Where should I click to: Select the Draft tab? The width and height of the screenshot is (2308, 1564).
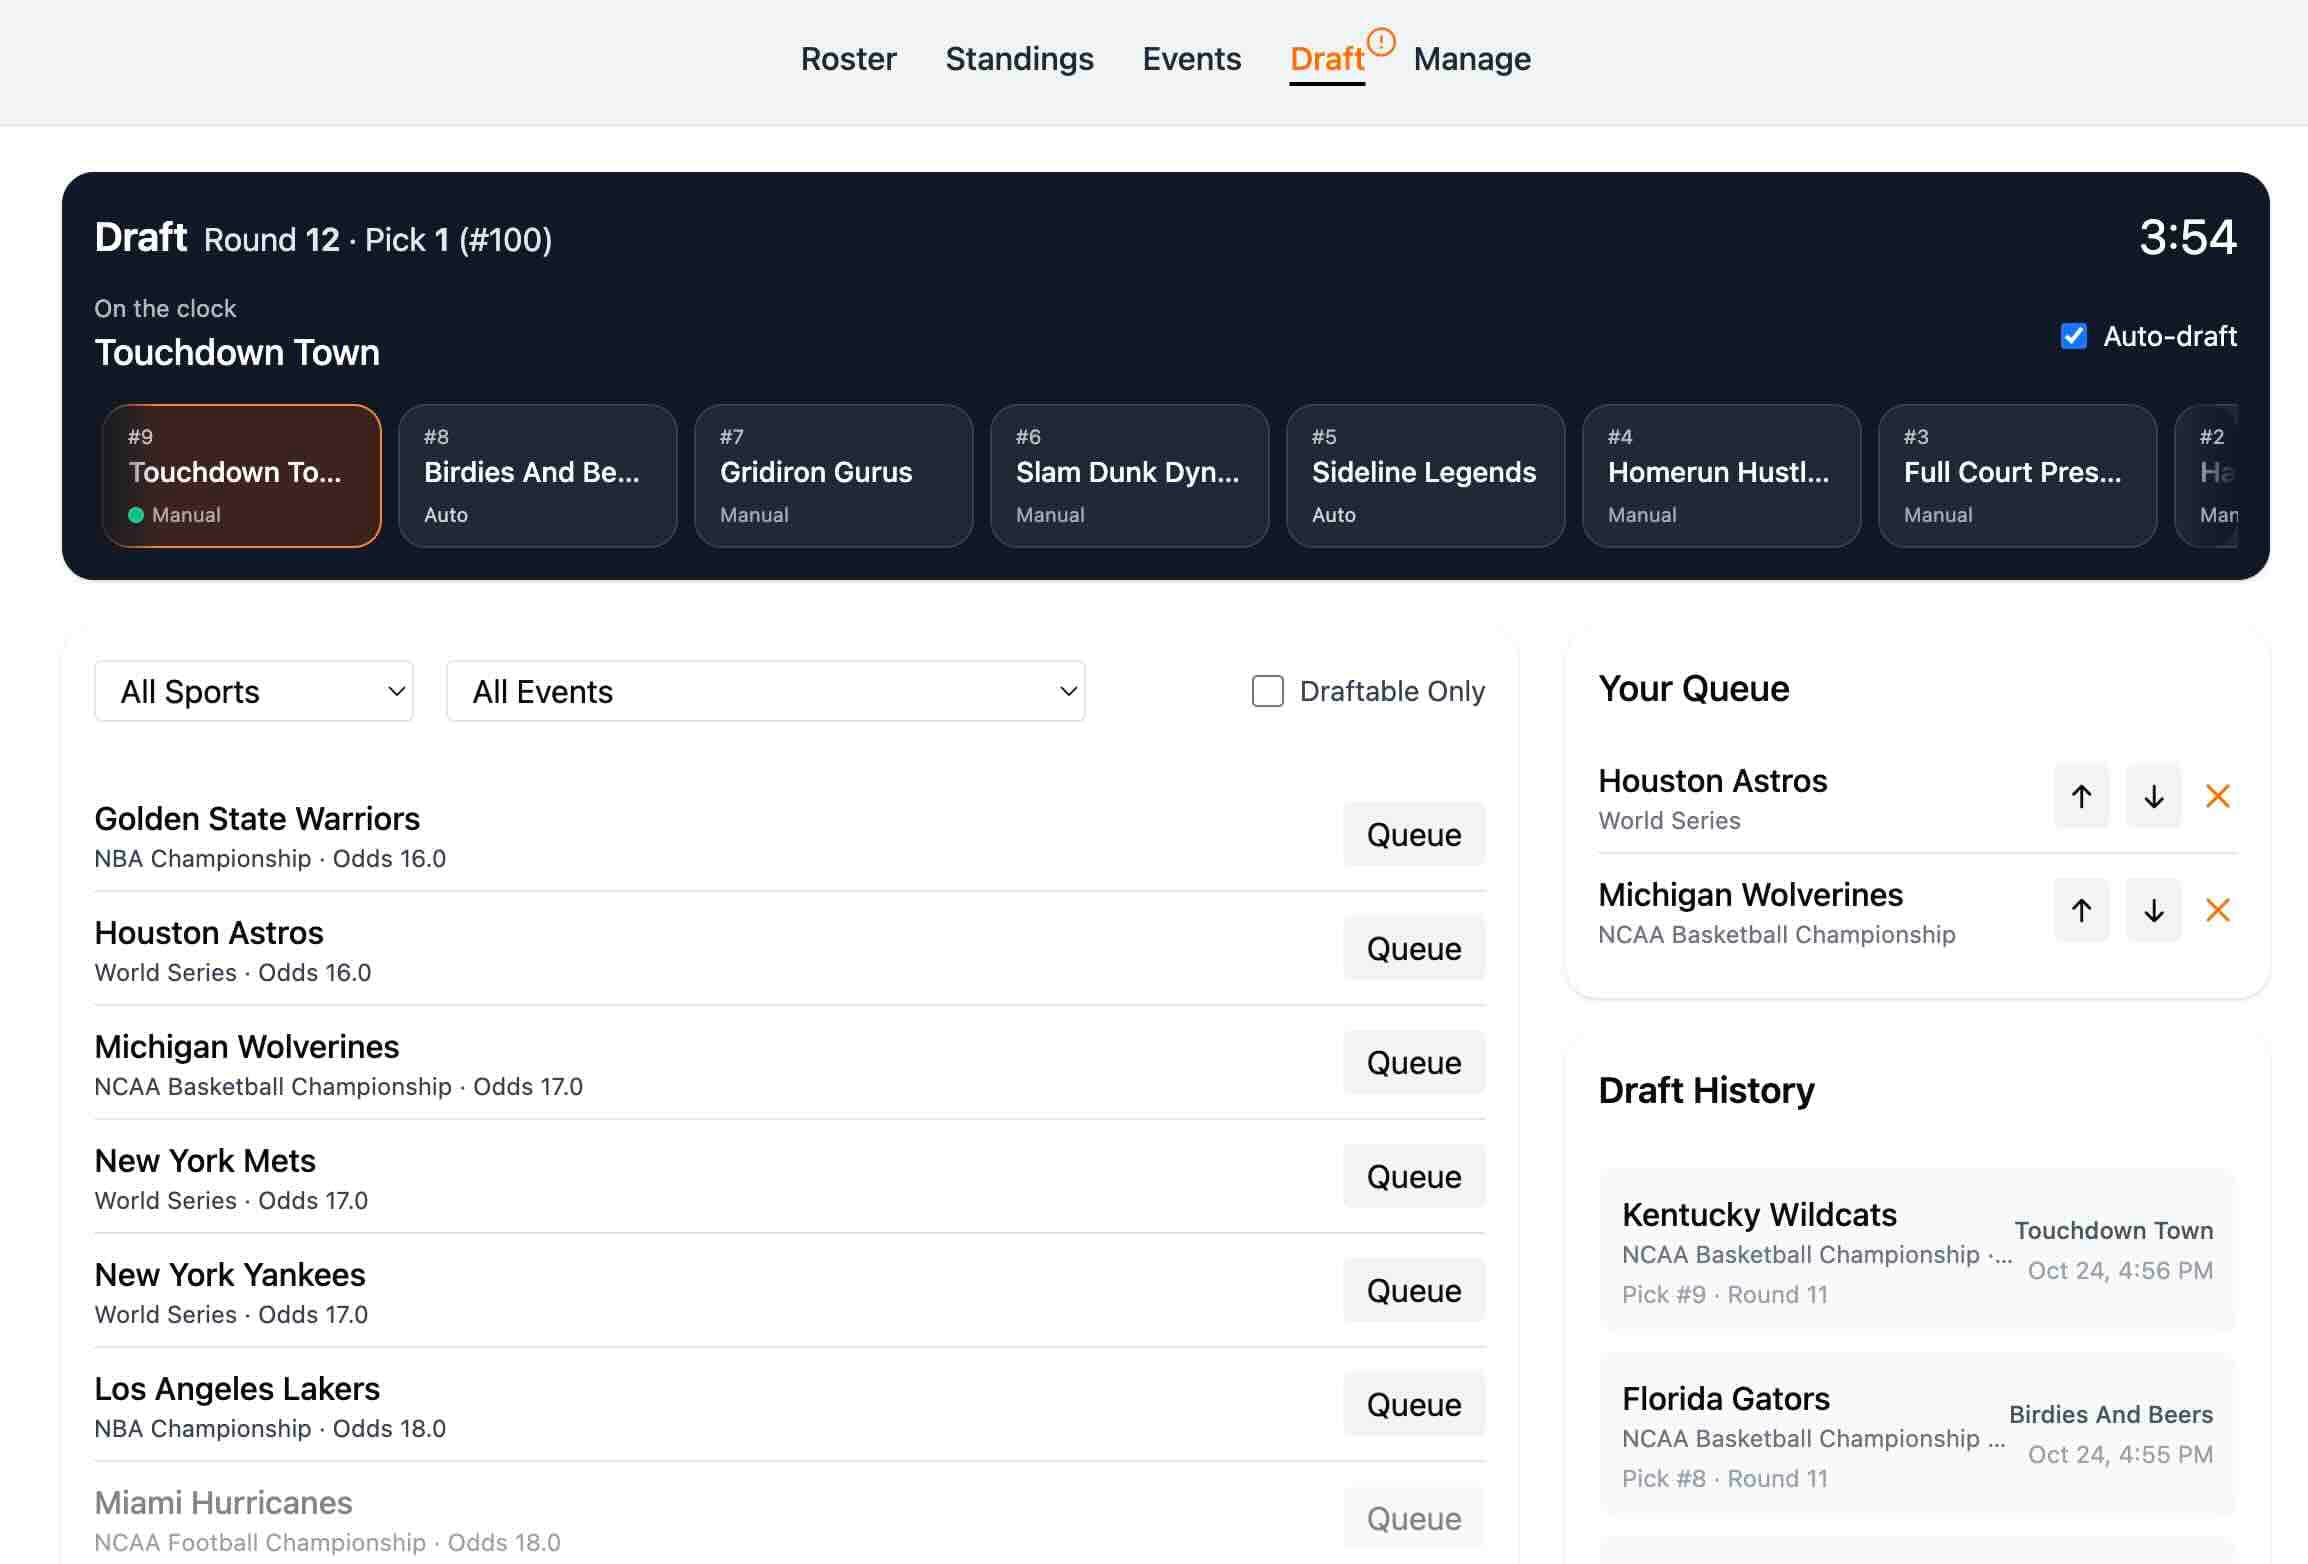point(1326,59)
